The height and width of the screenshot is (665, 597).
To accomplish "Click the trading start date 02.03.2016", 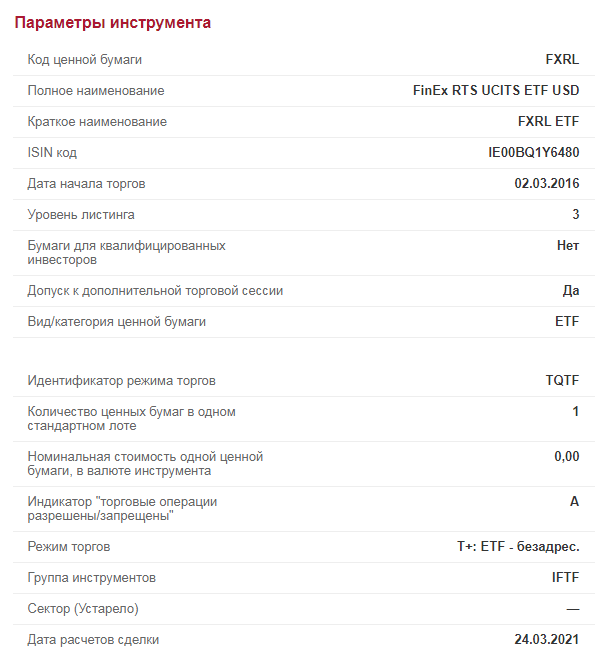I will tap(547, 183).
